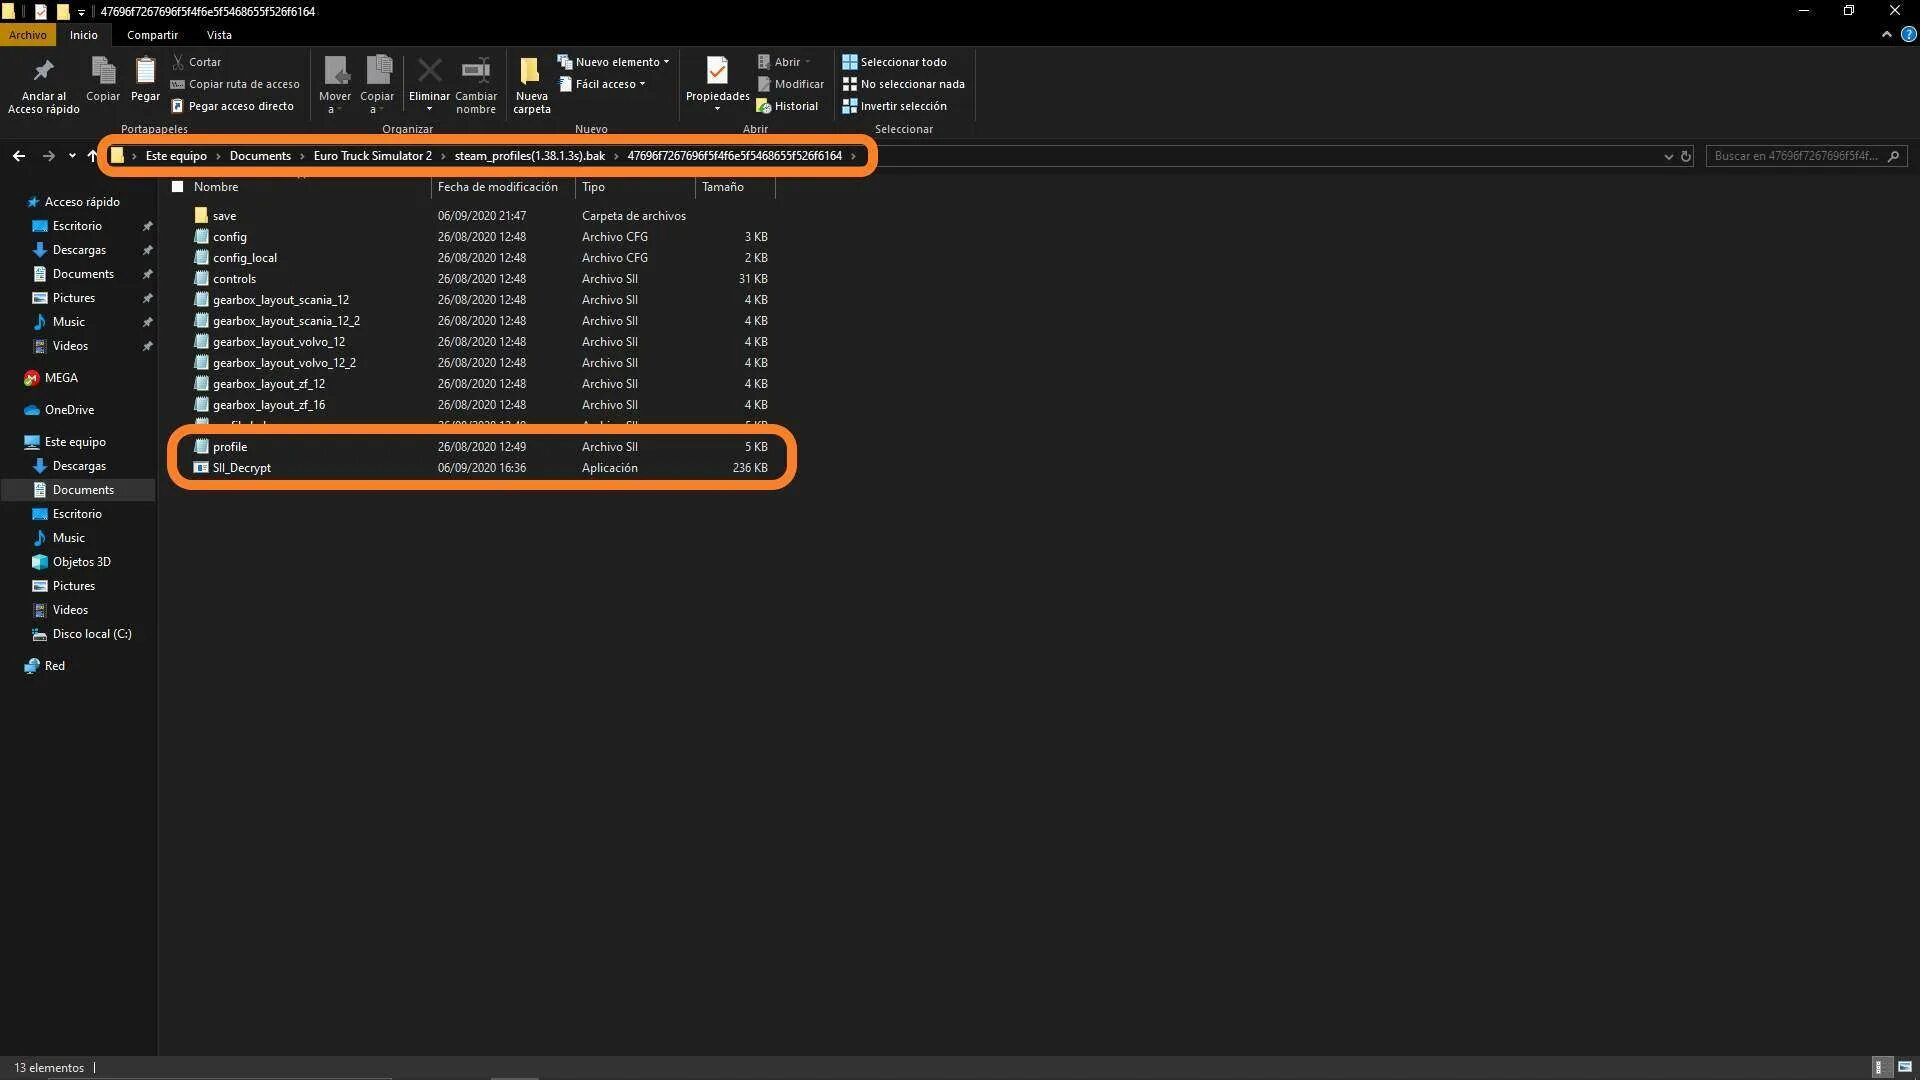The height and width of the screenshot is (1080, 1920).
Task: Navigate up one level with the up arrow
Action: click(91, 156)
